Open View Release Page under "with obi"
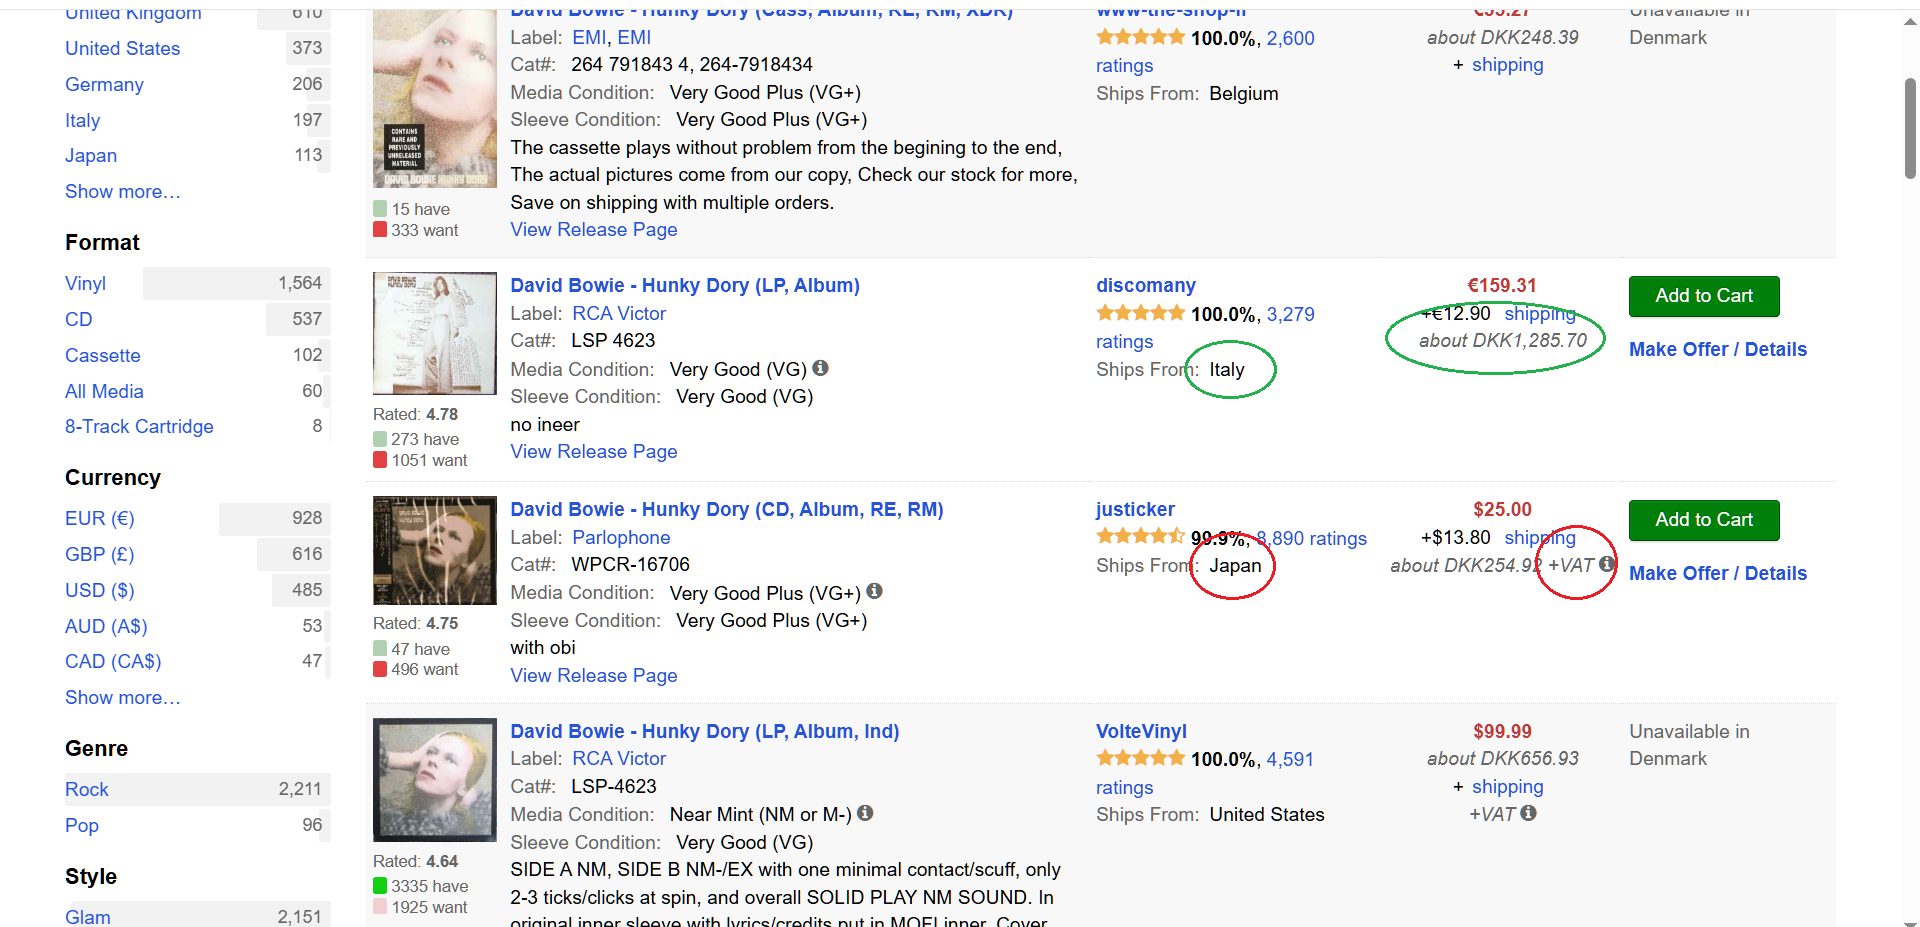This screenshot has width=1920, height=927. [594, 675]
